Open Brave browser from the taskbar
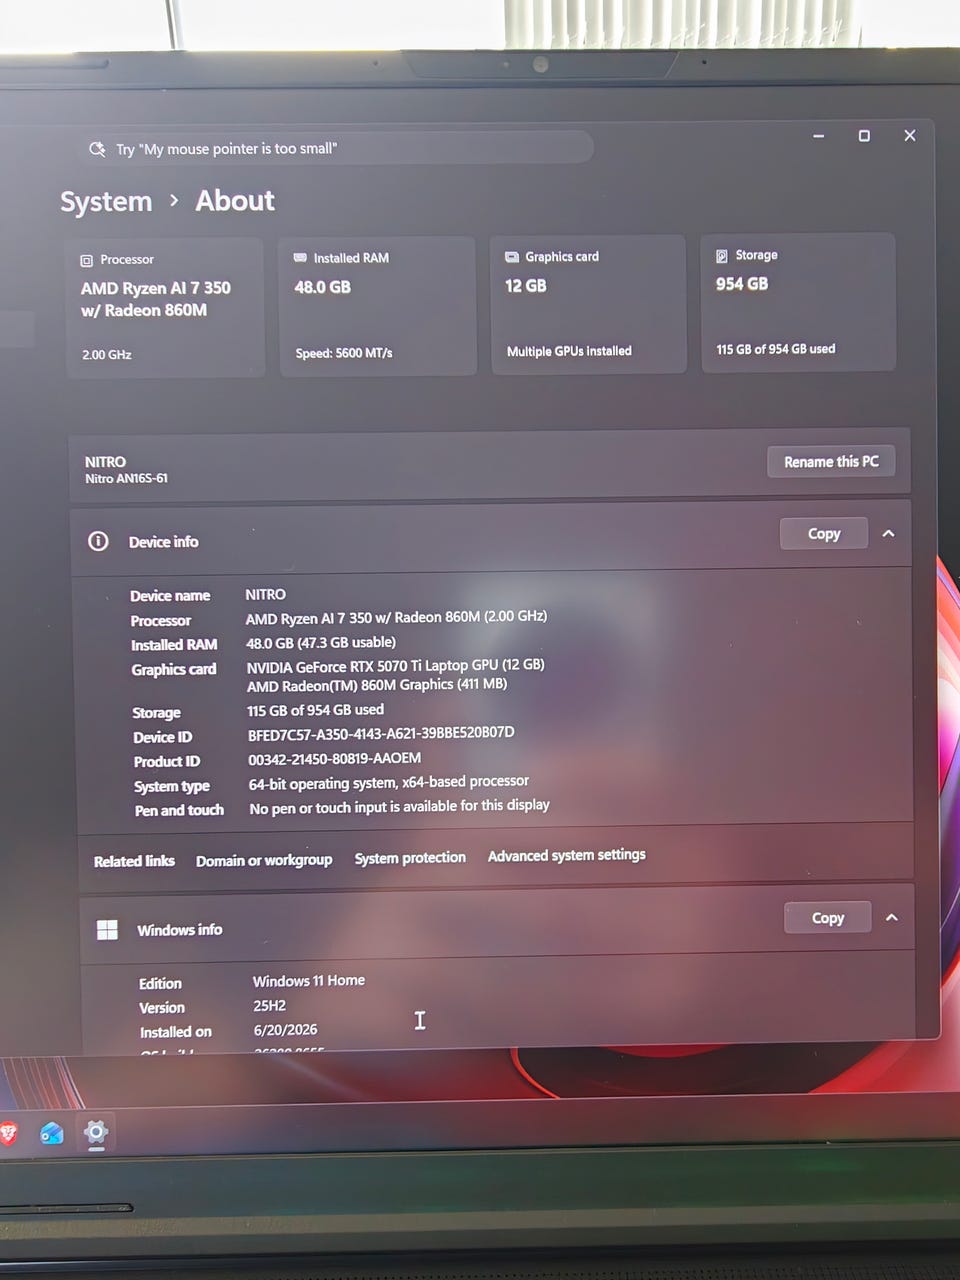The width and height of the screenshot is (960, 1280). pyautogui.click(x=8, y=1133)
